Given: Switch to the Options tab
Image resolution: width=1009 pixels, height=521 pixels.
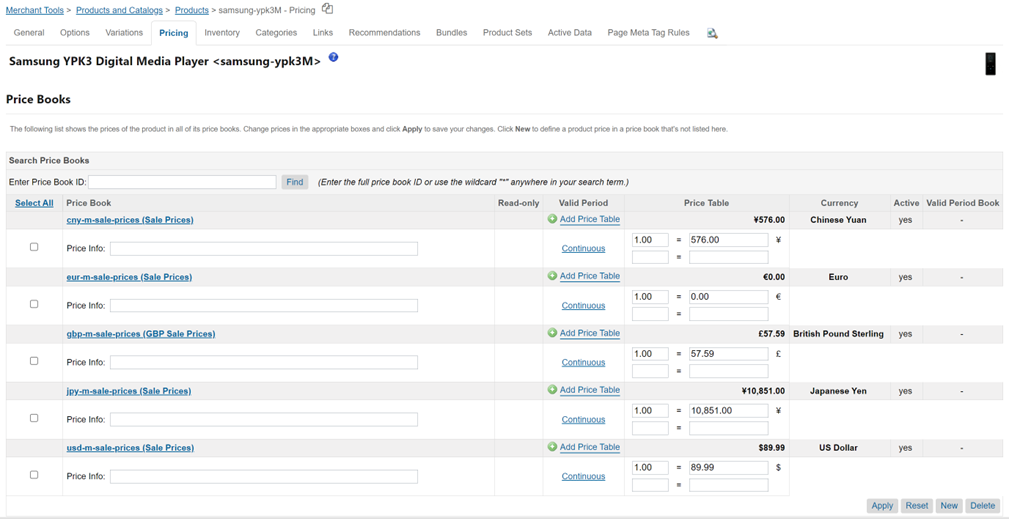Looking at the screenshot, I should point(75,33).
